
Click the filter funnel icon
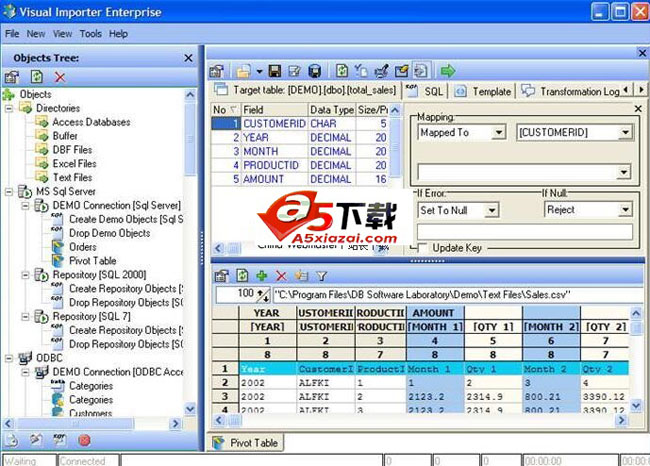(x=321, y=276)
